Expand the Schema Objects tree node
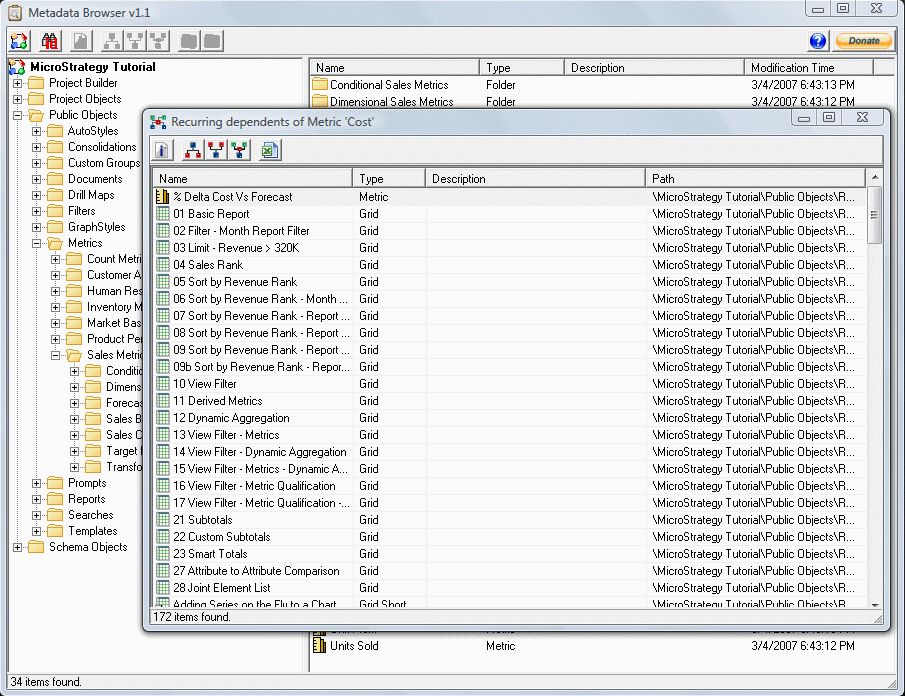 [17, 548]
